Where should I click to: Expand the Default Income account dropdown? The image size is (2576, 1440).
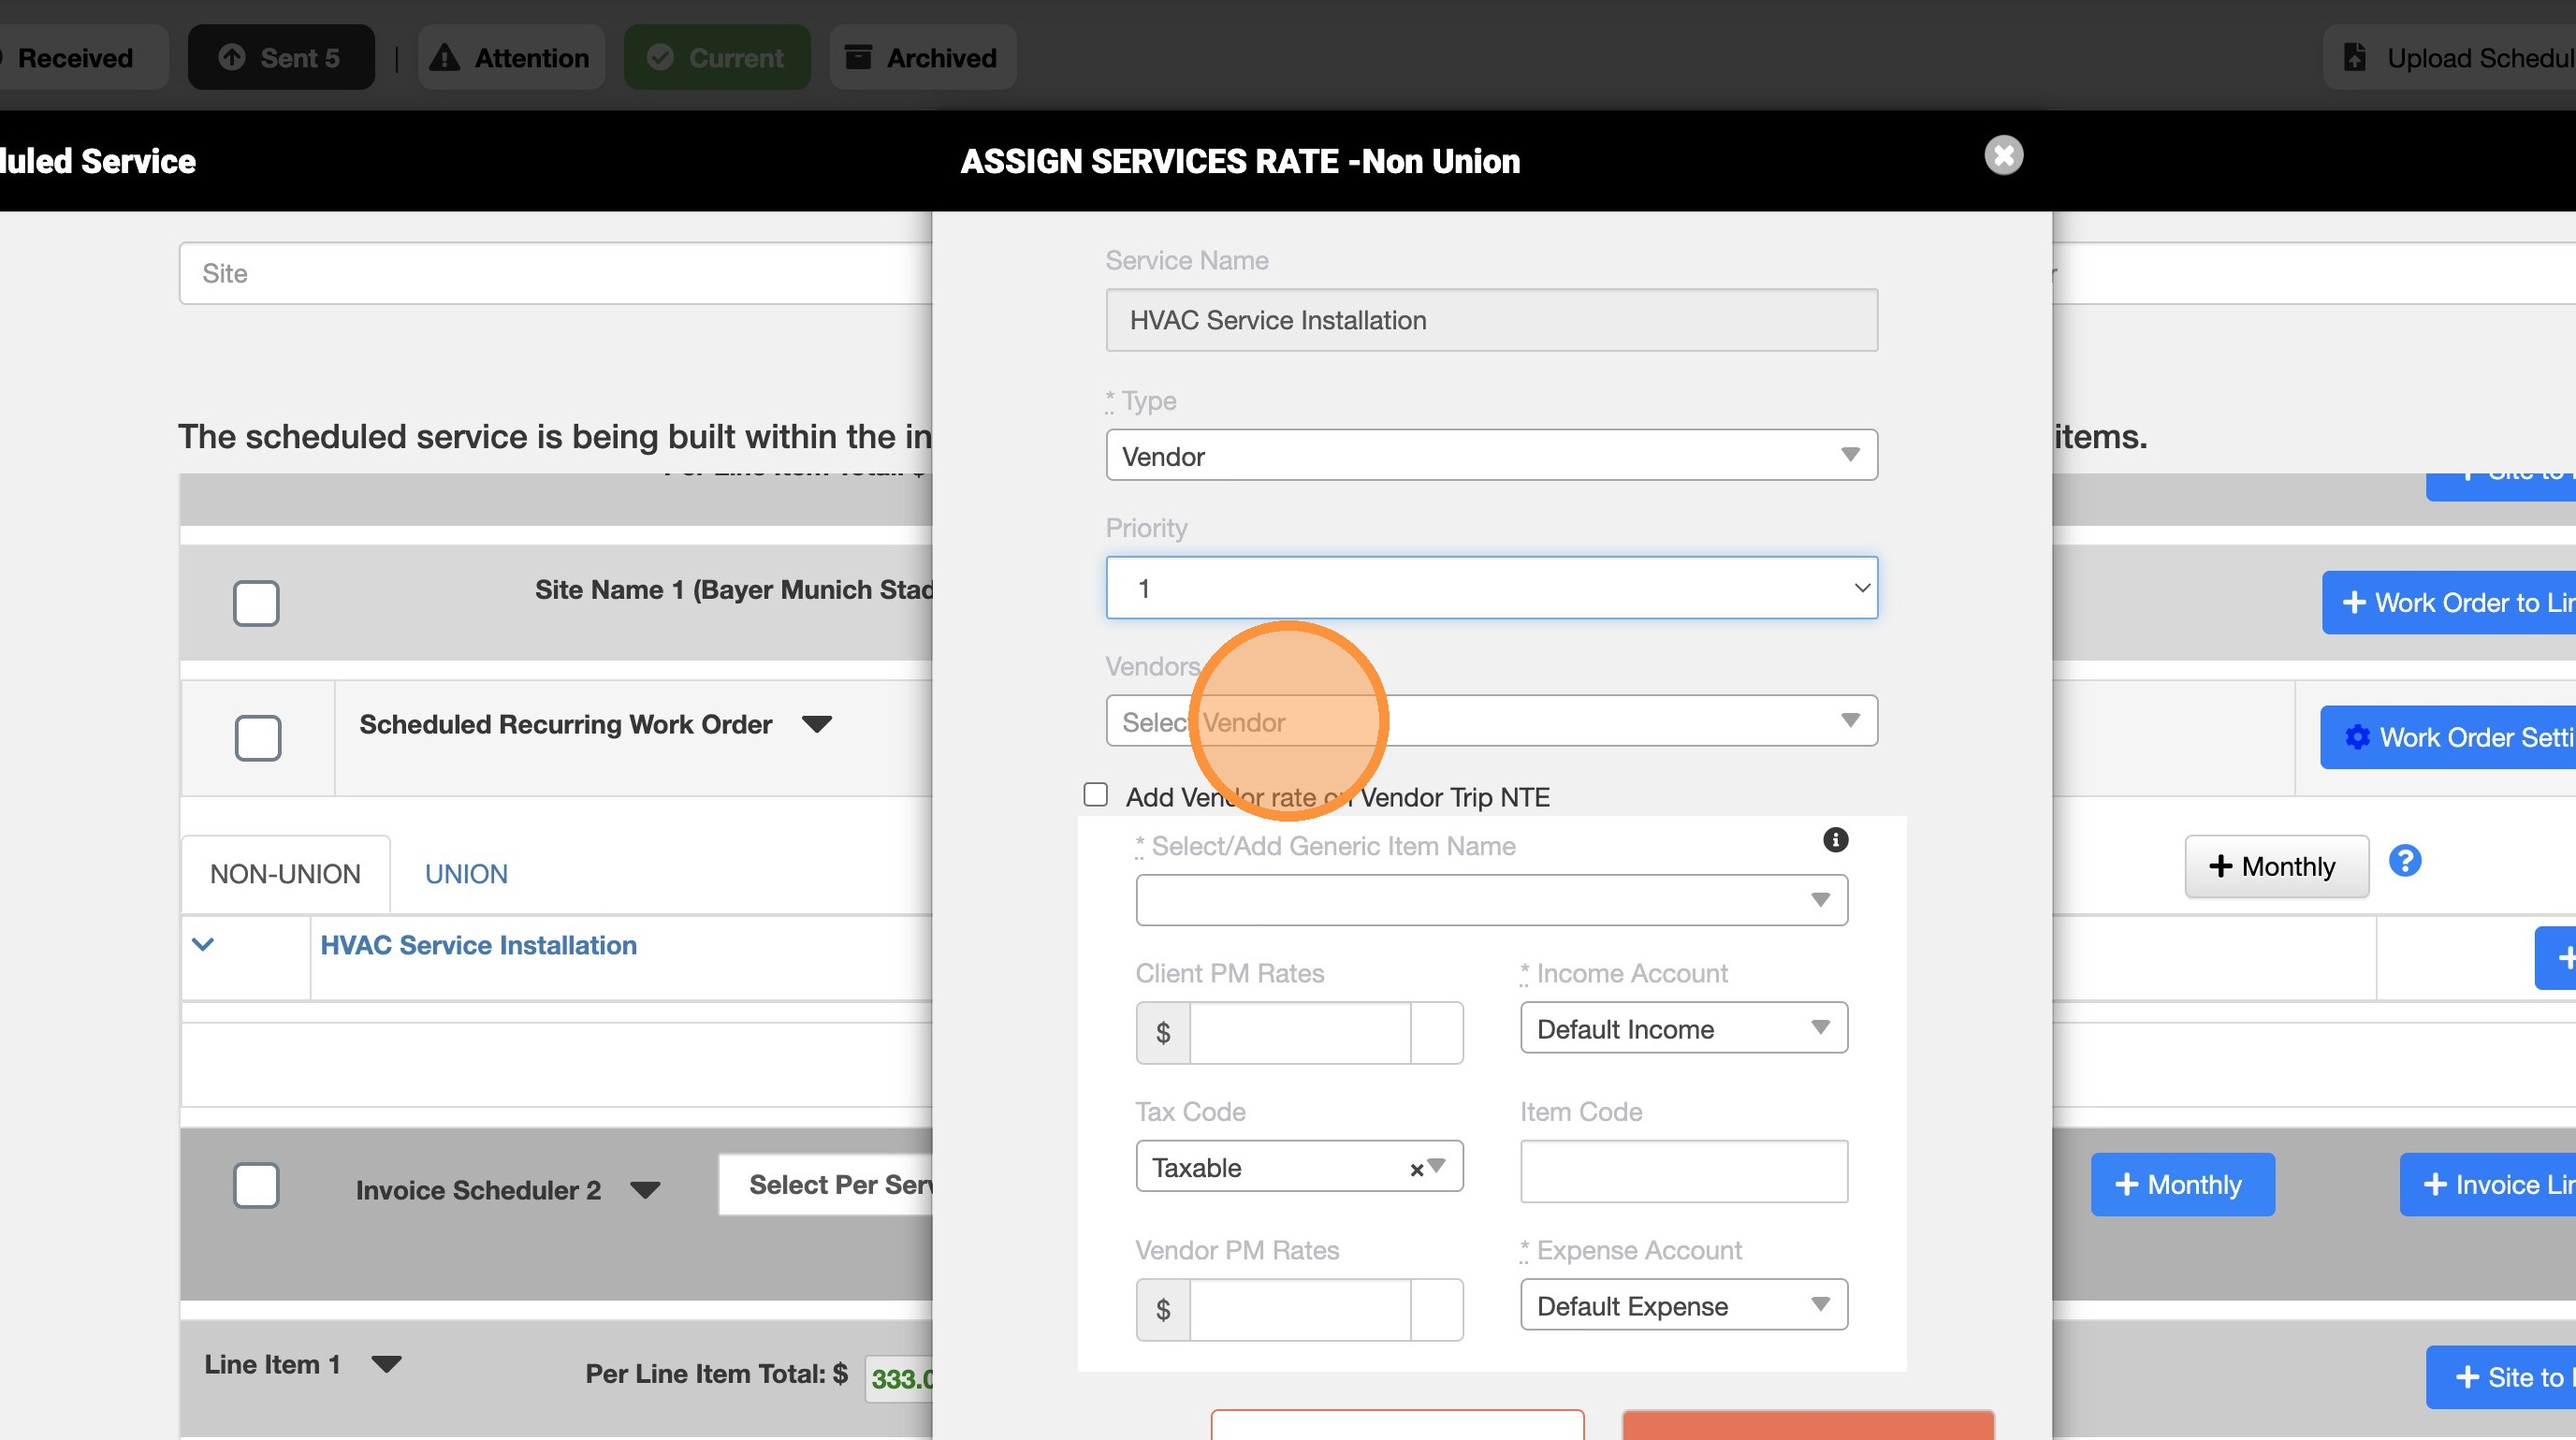click(1683, 1028)
